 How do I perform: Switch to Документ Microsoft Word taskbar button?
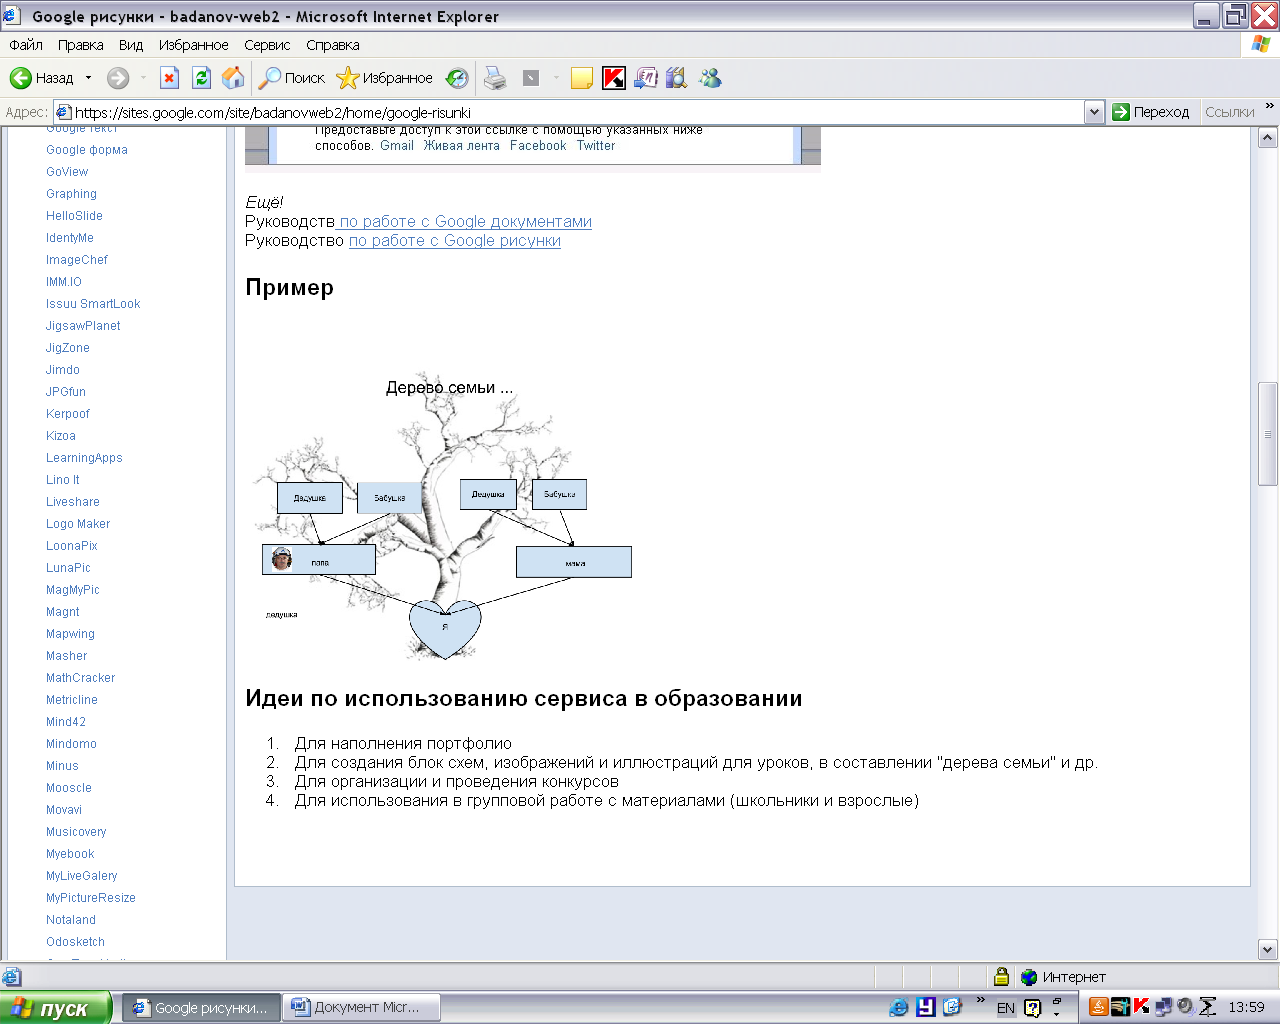(363, 1008)
